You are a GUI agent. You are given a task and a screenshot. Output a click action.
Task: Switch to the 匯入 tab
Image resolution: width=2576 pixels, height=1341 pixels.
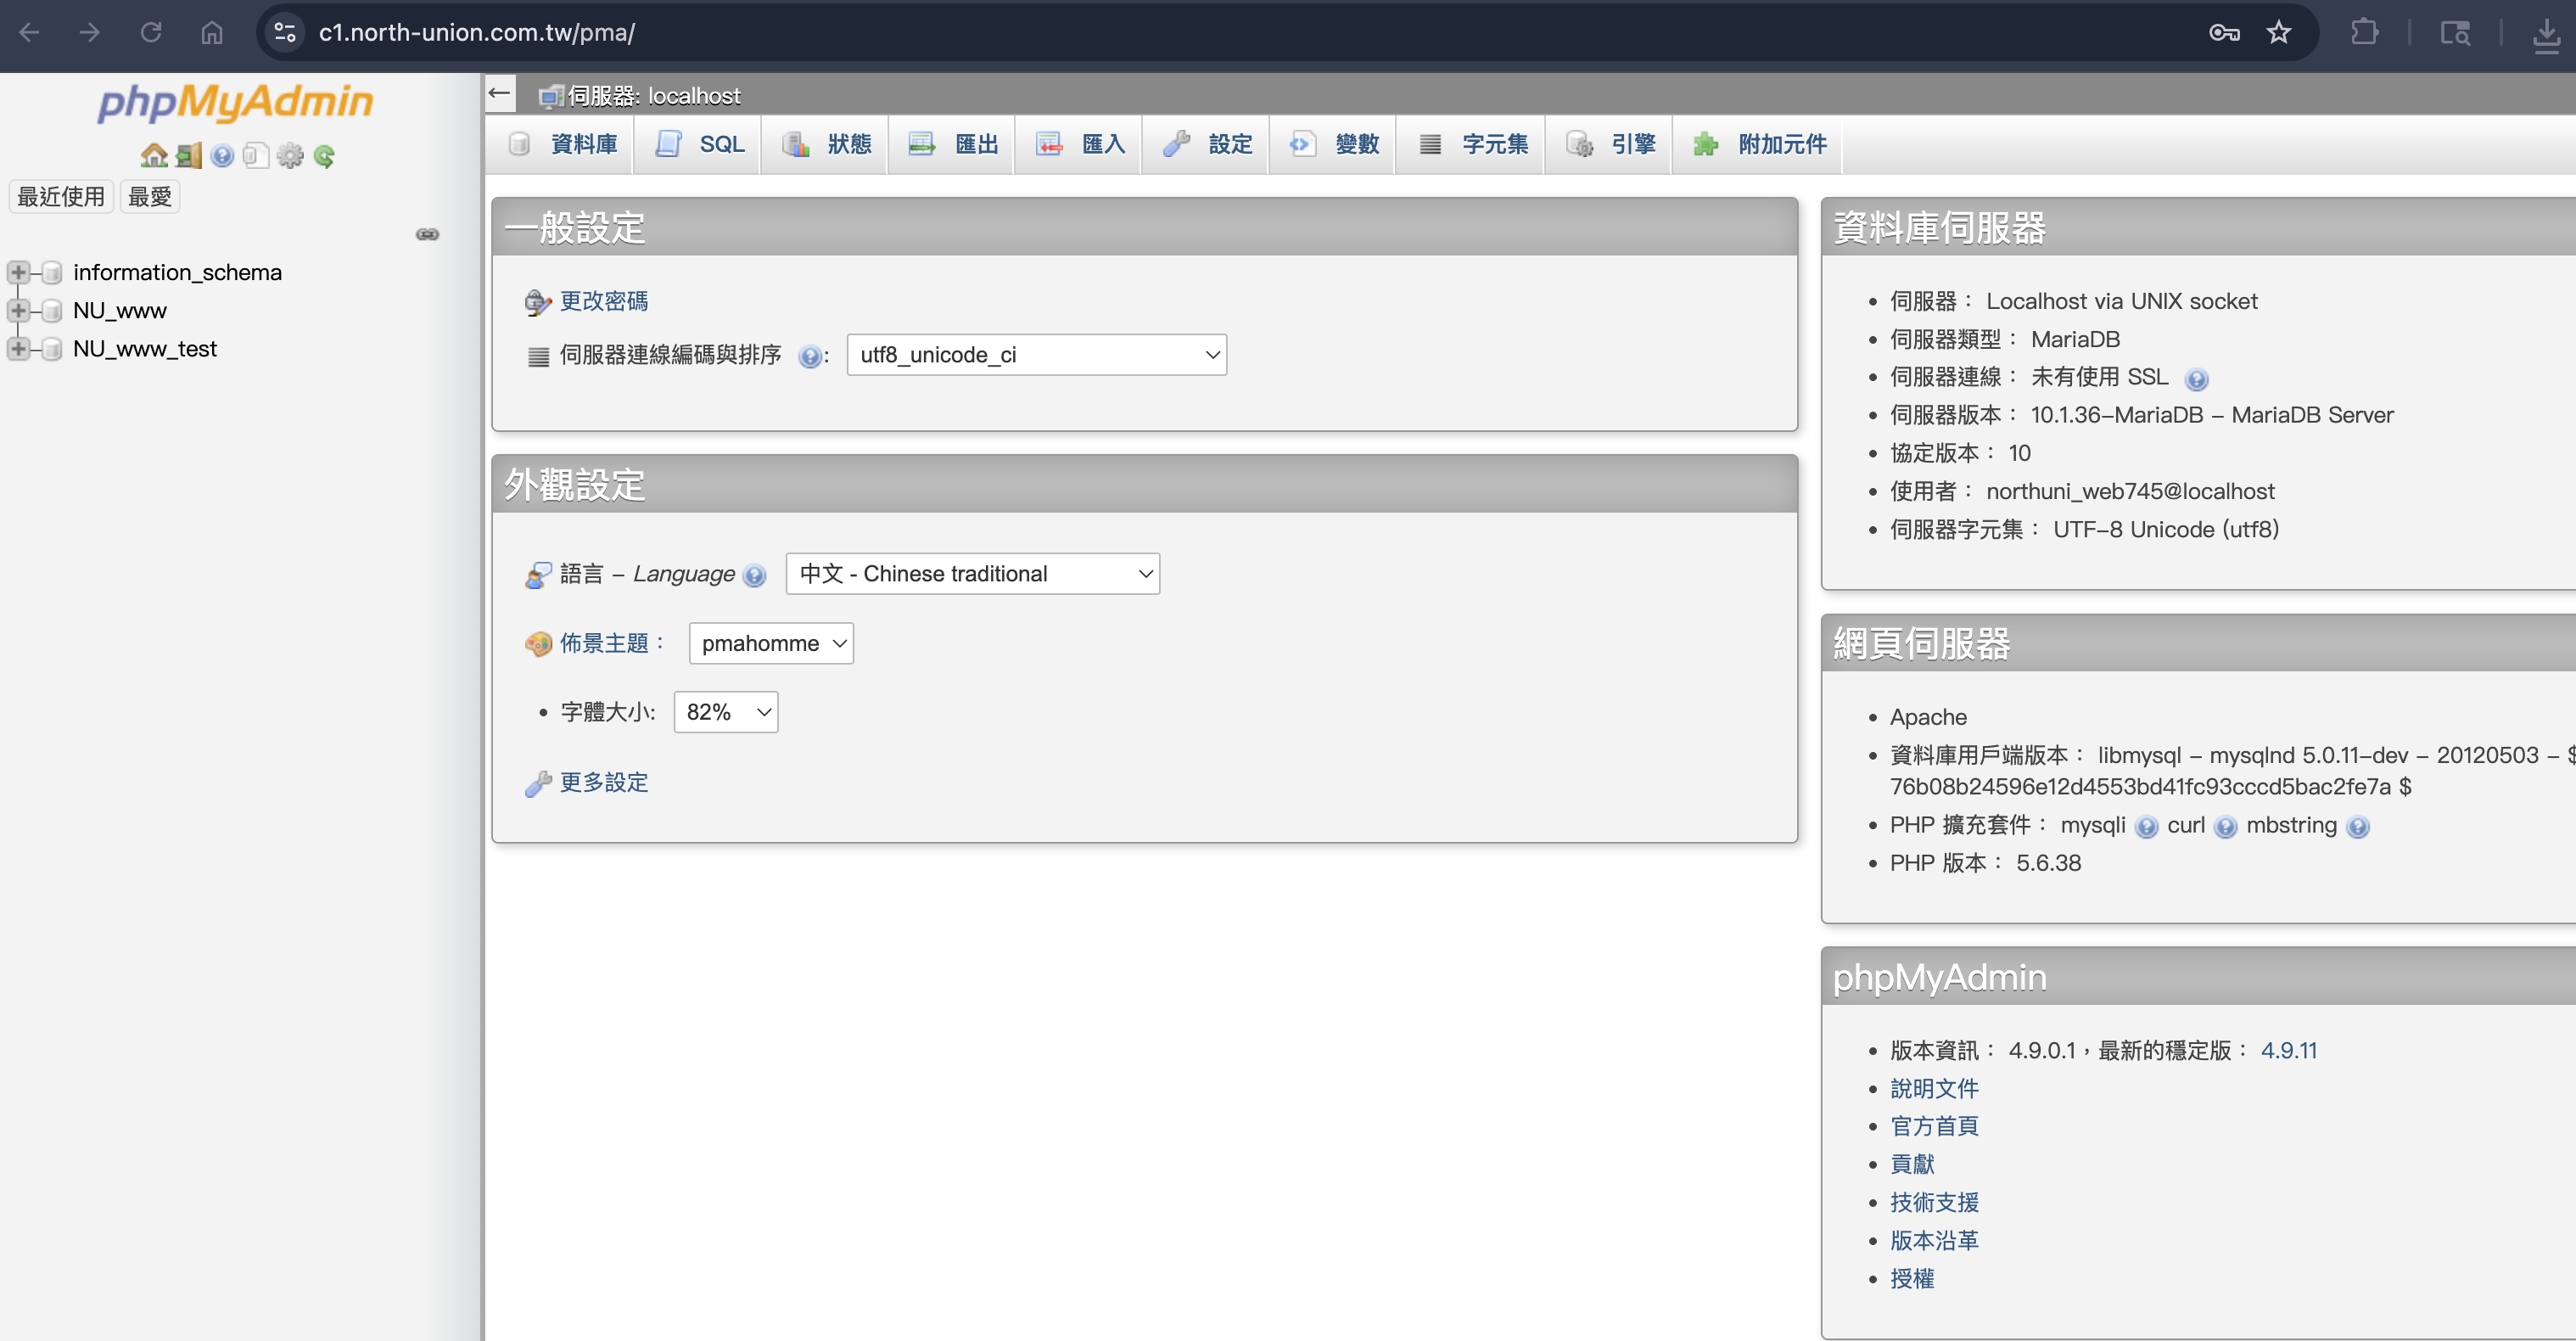[1080, 144]
